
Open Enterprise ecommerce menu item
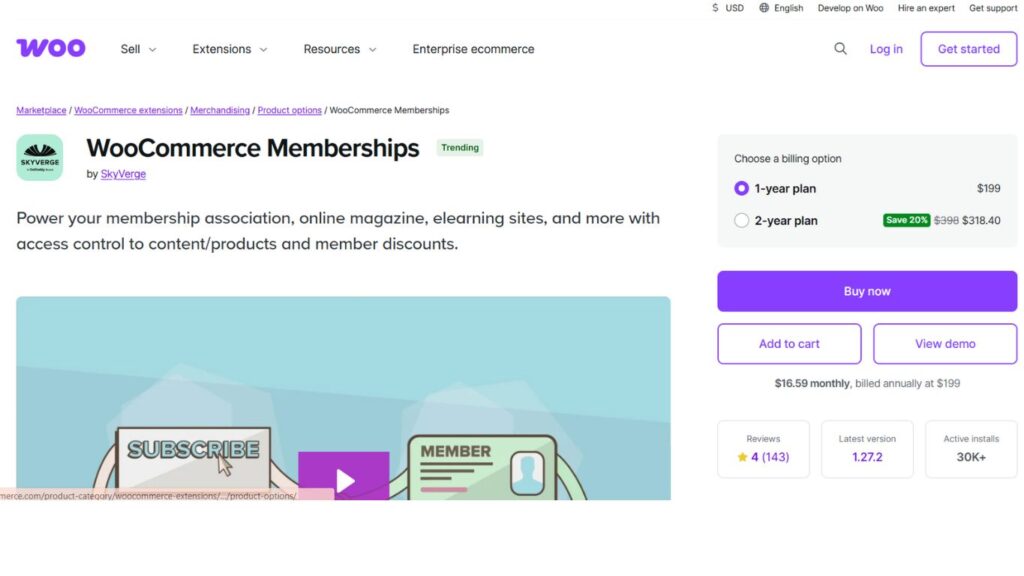(x=473, y=49)
